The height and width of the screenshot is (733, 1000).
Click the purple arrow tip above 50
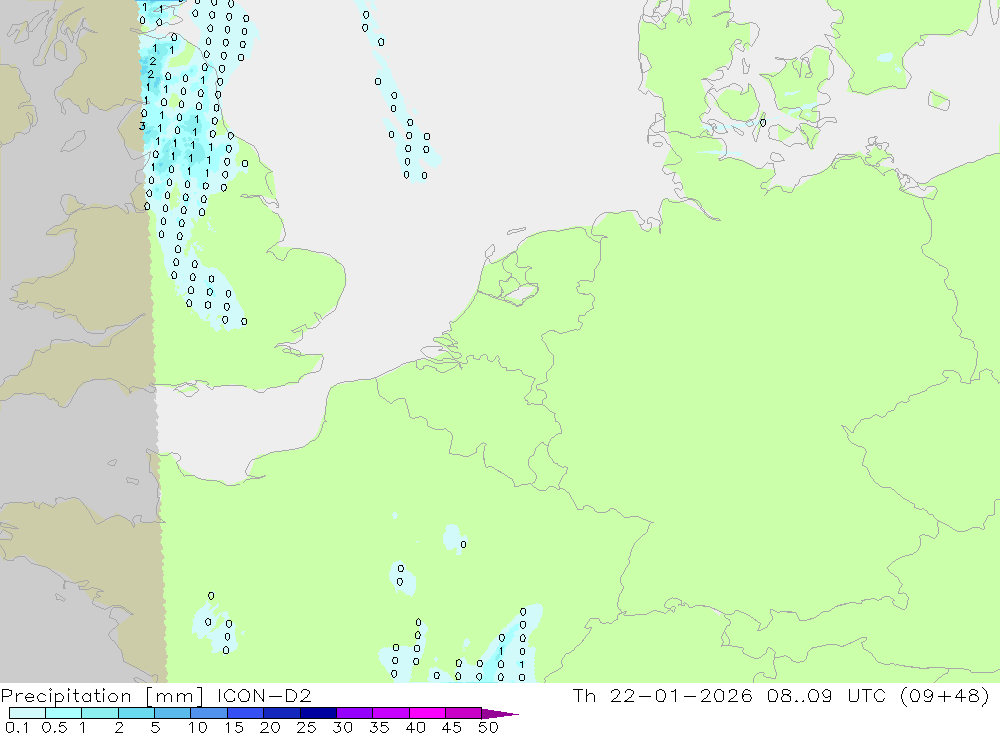pos(500,714)
